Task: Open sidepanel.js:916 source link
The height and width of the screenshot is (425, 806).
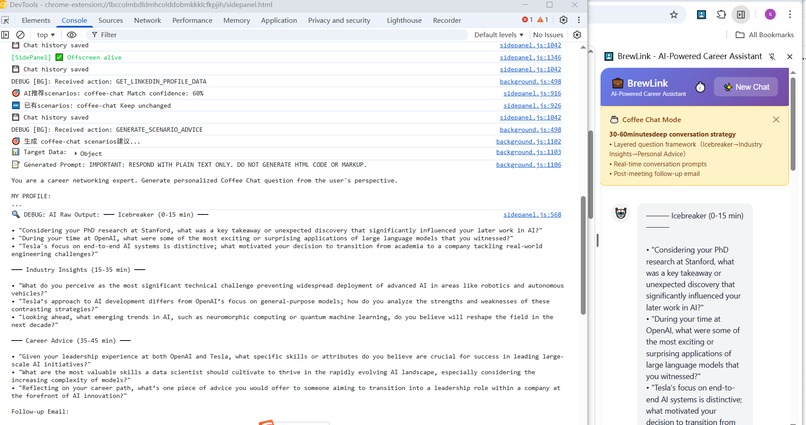Action: (532, 94)
